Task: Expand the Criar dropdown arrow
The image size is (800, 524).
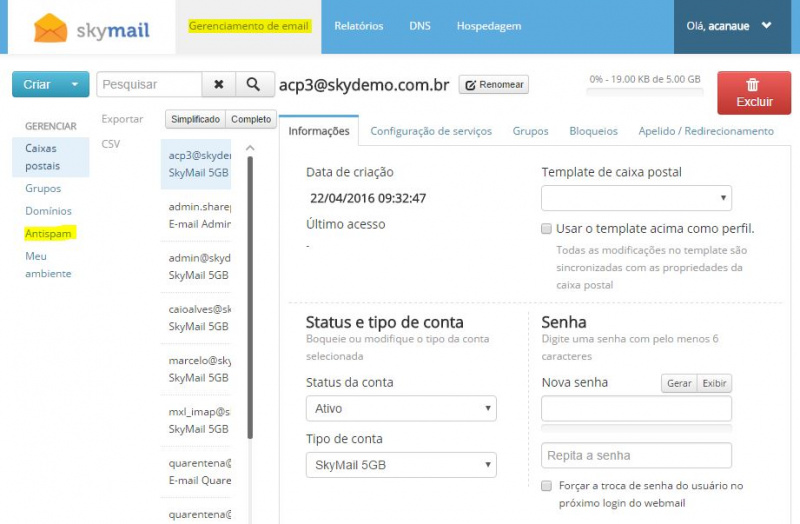Action: point(75,85)
